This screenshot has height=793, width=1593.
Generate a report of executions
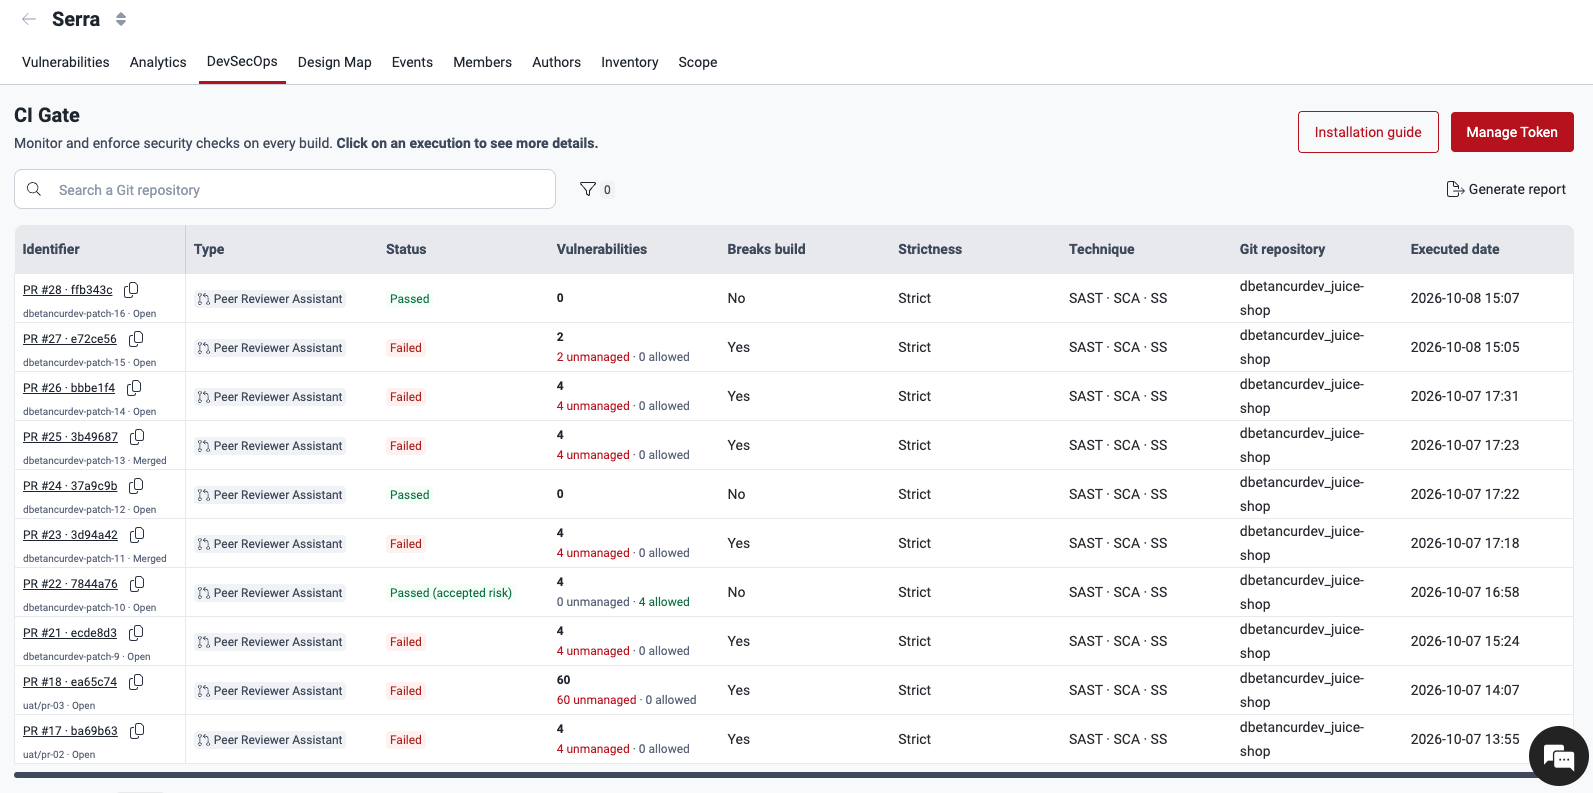[x=1506, y=189]
